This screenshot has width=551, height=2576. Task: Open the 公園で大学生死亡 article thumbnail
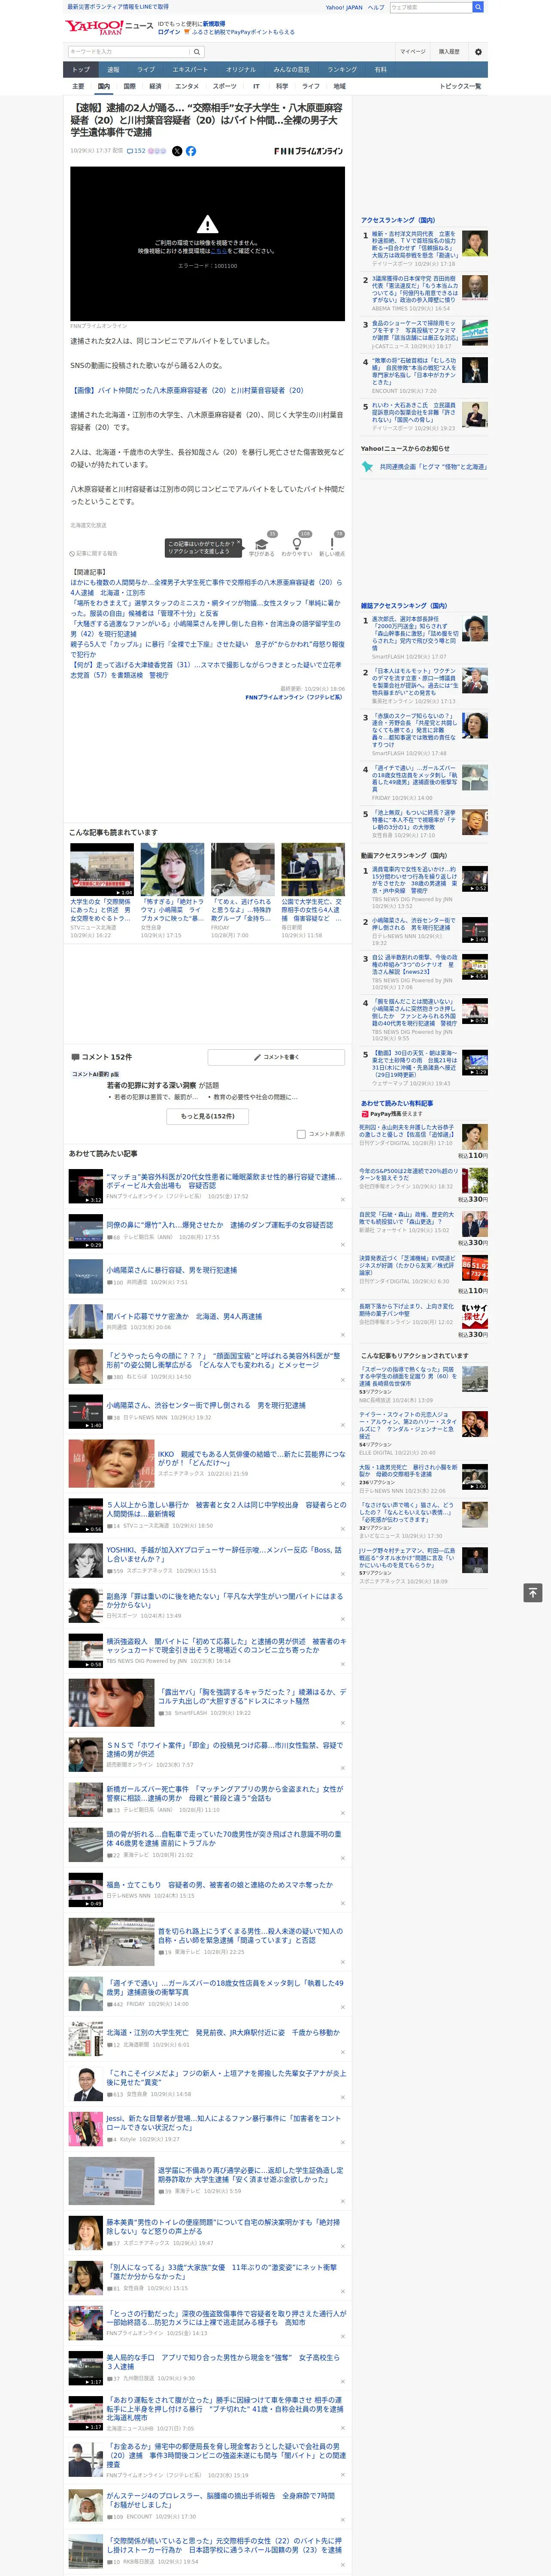[313, 869]
